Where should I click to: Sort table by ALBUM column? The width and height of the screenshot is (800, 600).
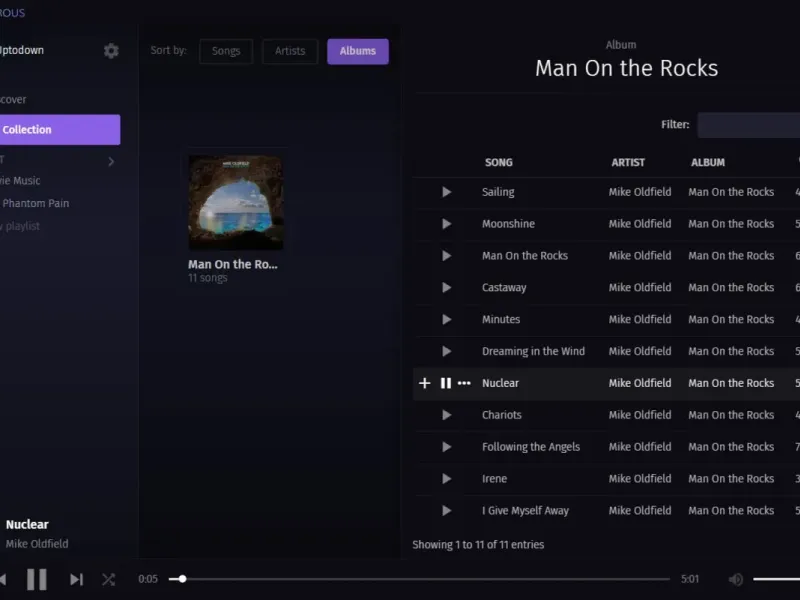708,162
